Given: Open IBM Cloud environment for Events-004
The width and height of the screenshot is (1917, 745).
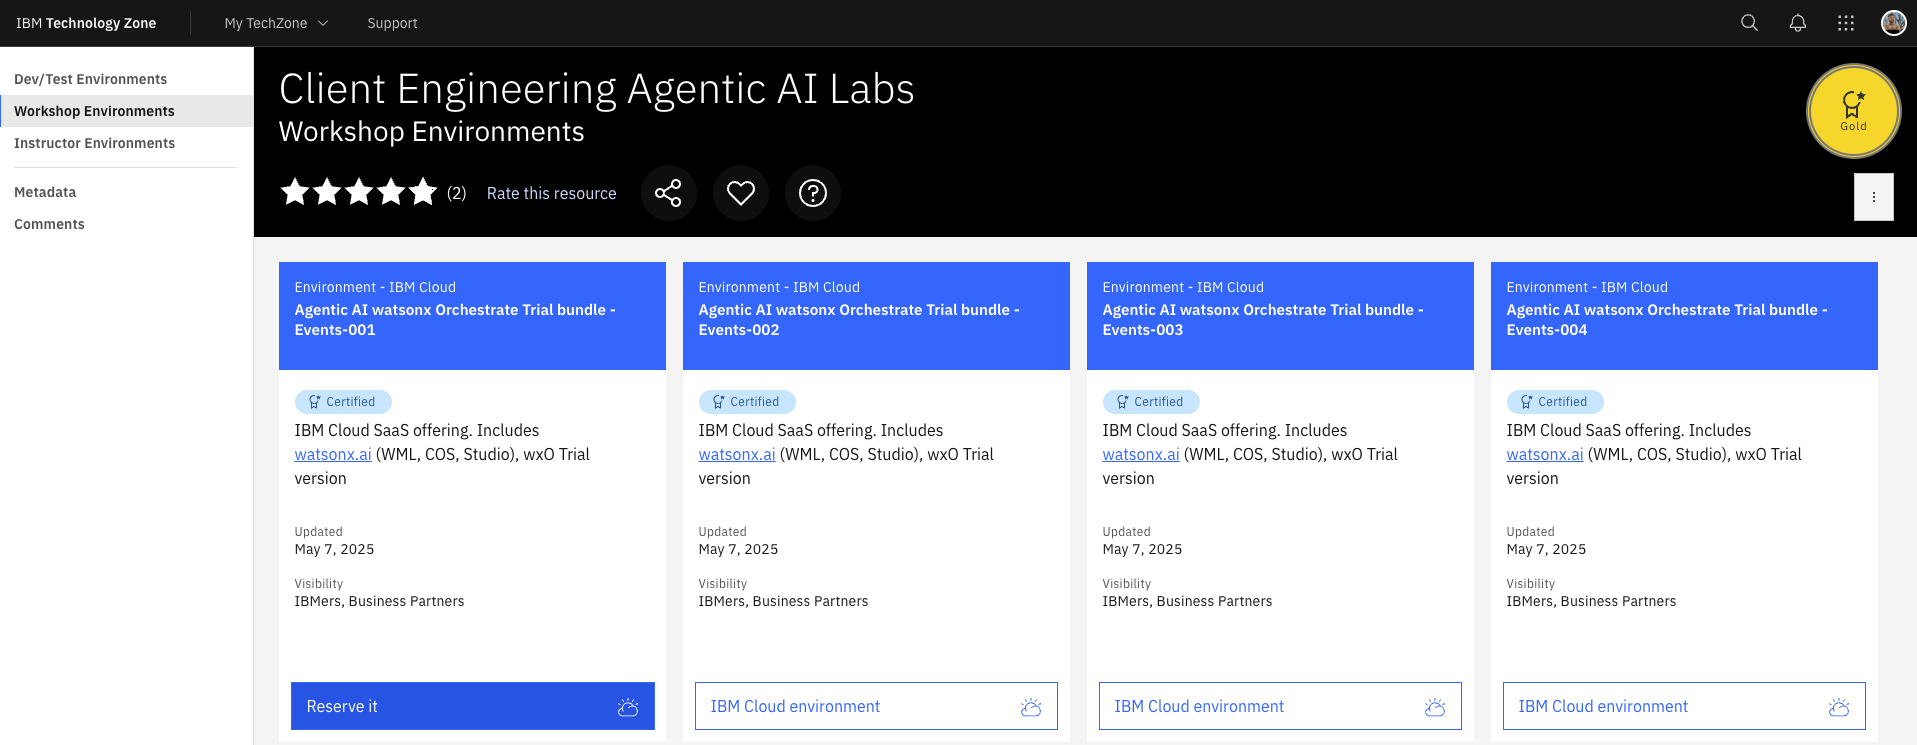Looking at the screenshot, I should tap(1684, 706).
